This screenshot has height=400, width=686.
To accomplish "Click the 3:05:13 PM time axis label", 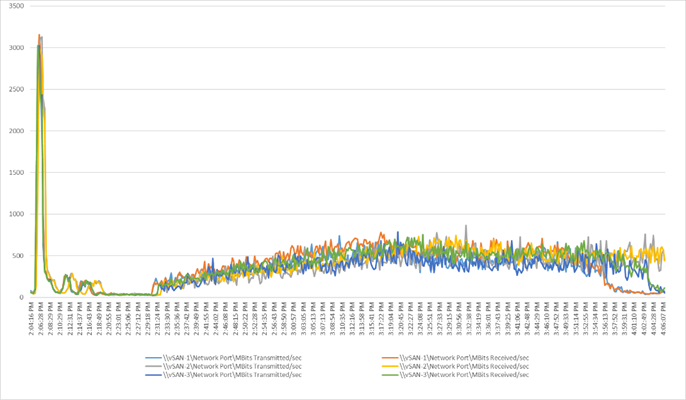I will pos(312,318).
